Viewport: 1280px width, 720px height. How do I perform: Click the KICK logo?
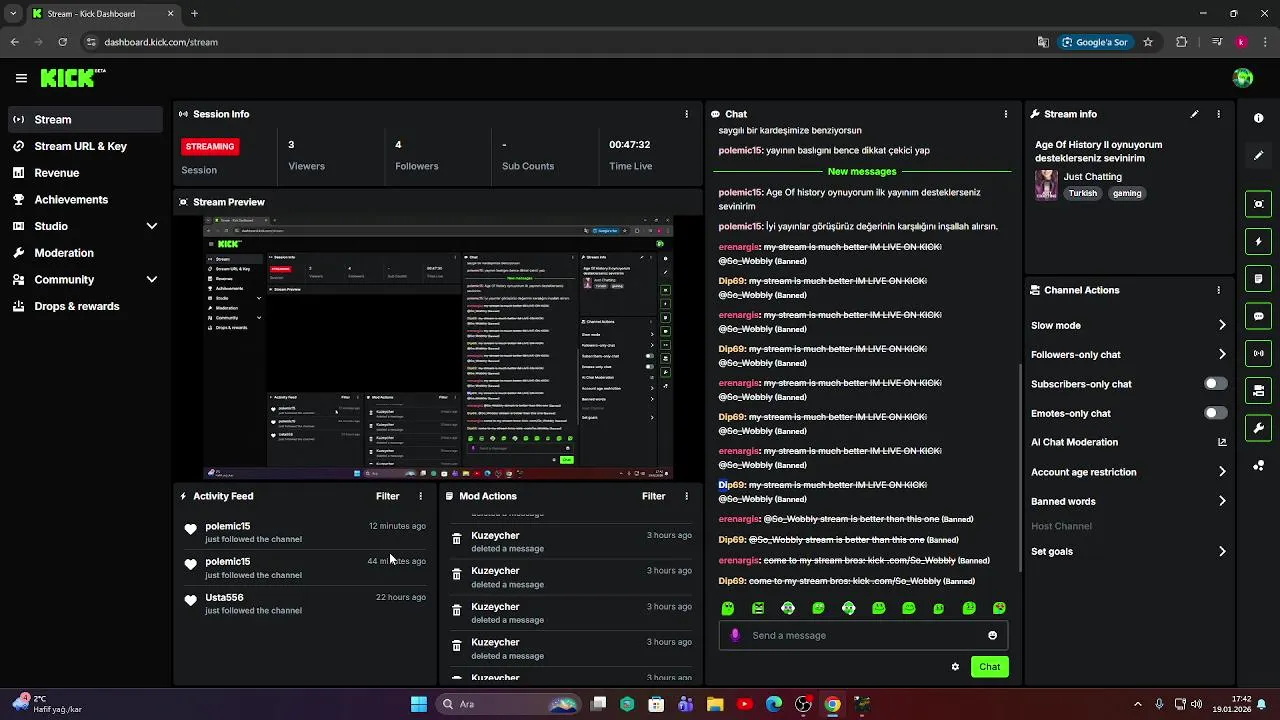[x=72, y=77]
